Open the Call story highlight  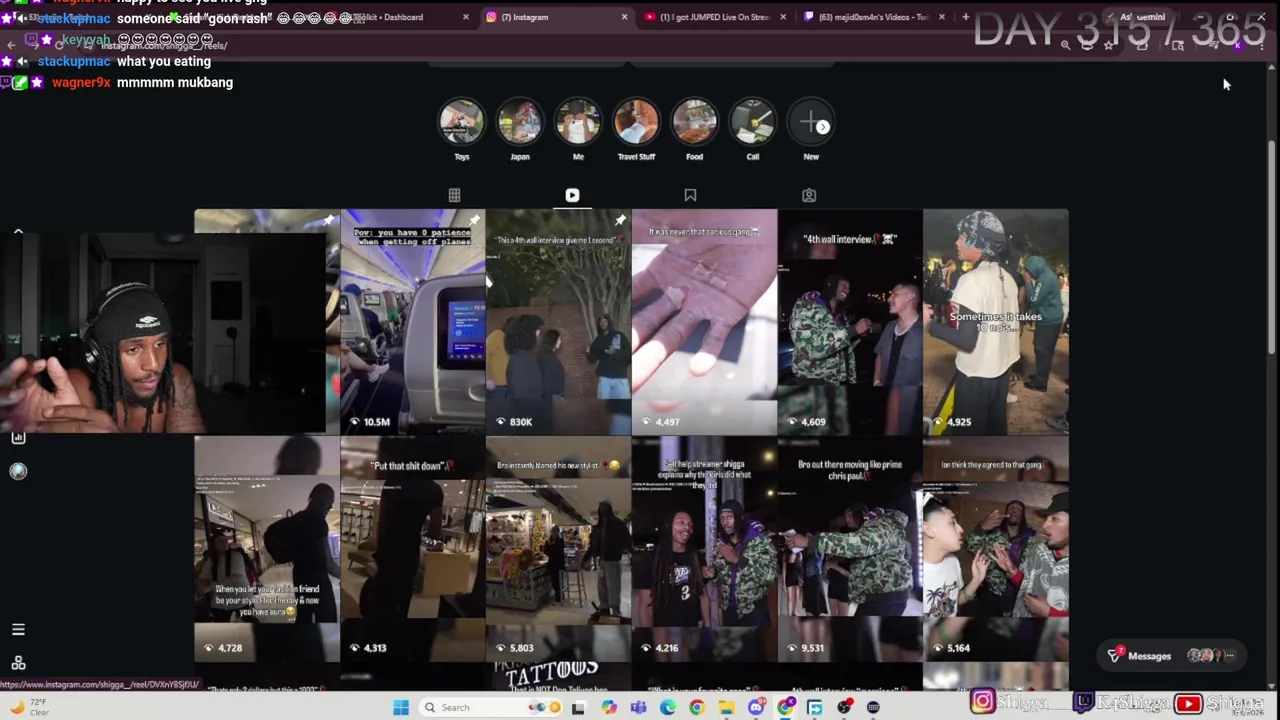click(752, 122)
